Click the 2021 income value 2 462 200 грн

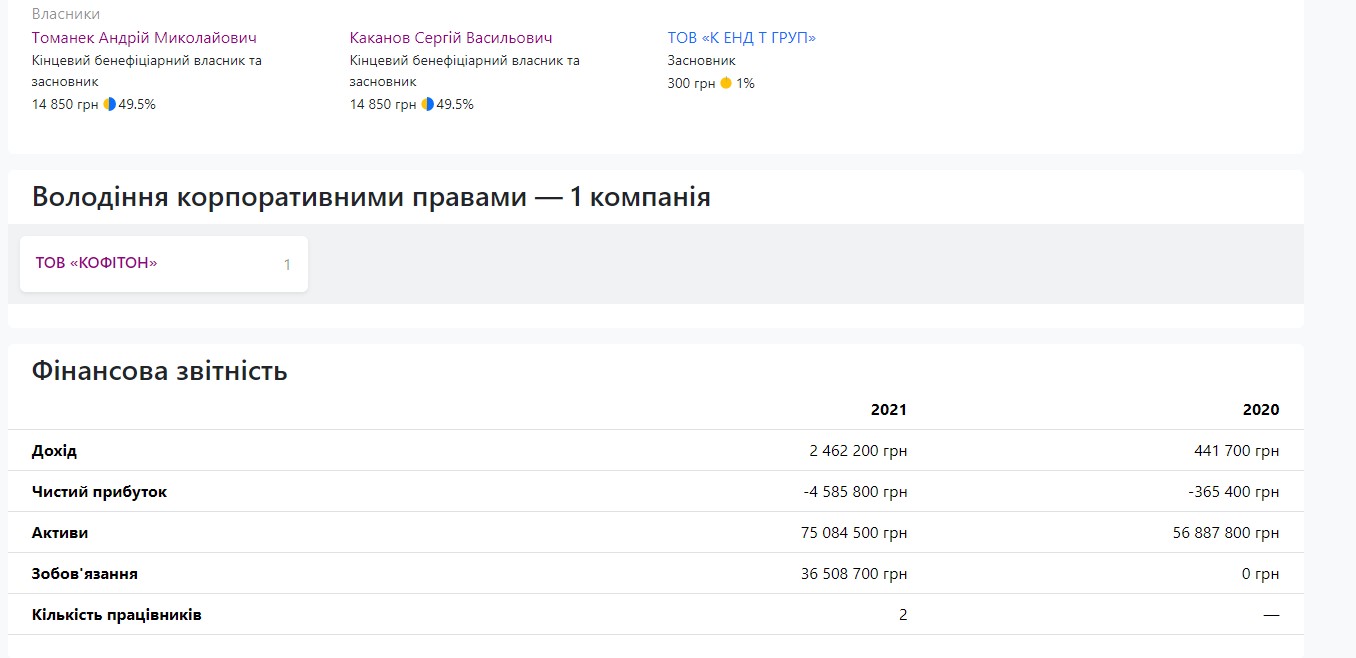click(x=858, y=451)
